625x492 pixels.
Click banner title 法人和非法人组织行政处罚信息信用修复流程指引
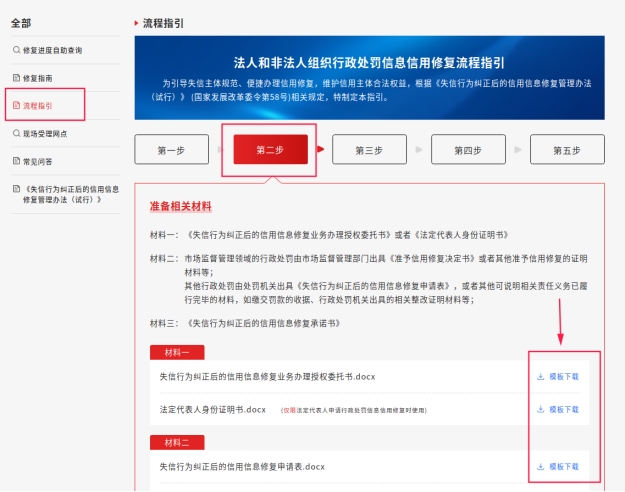(369, 63)
